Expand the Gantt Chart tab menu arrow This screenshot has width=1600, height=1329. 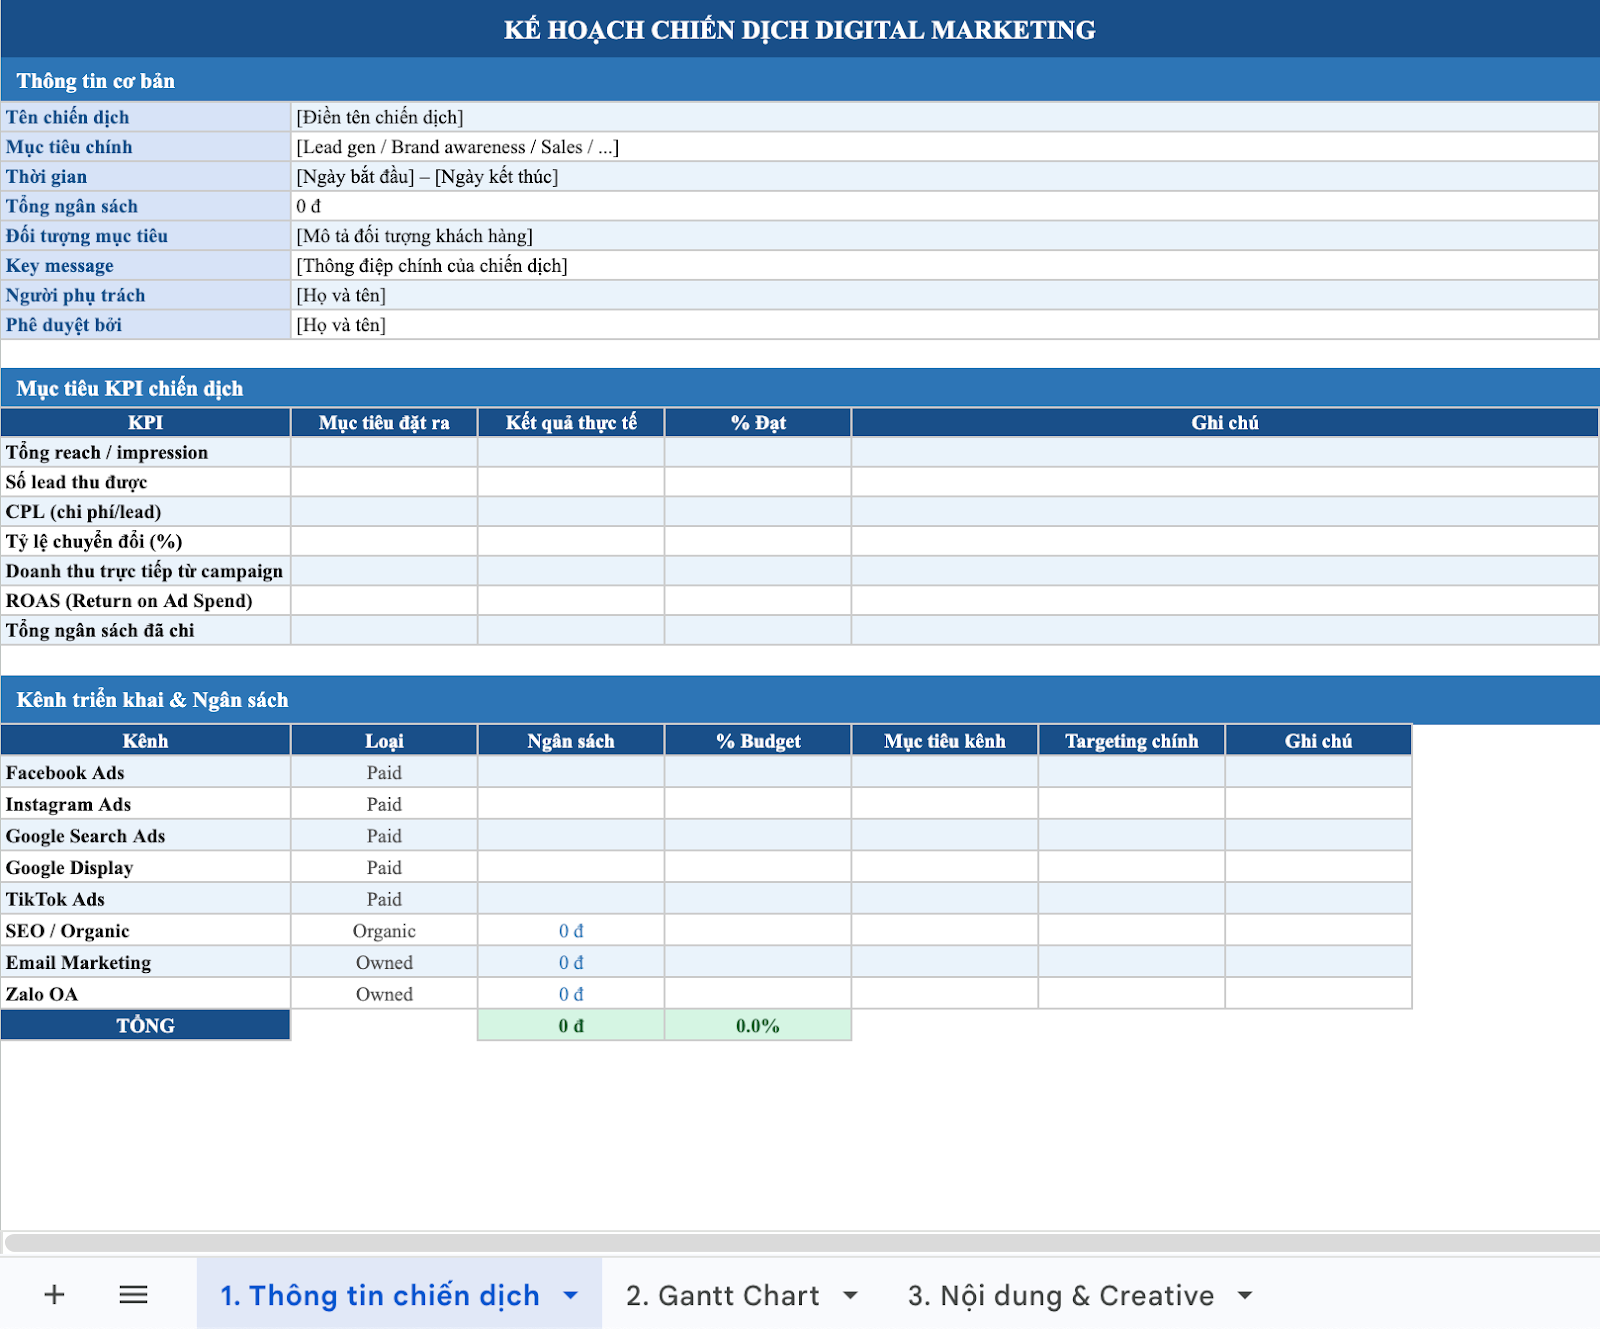pyautogui.click(x=851, y=1295)
